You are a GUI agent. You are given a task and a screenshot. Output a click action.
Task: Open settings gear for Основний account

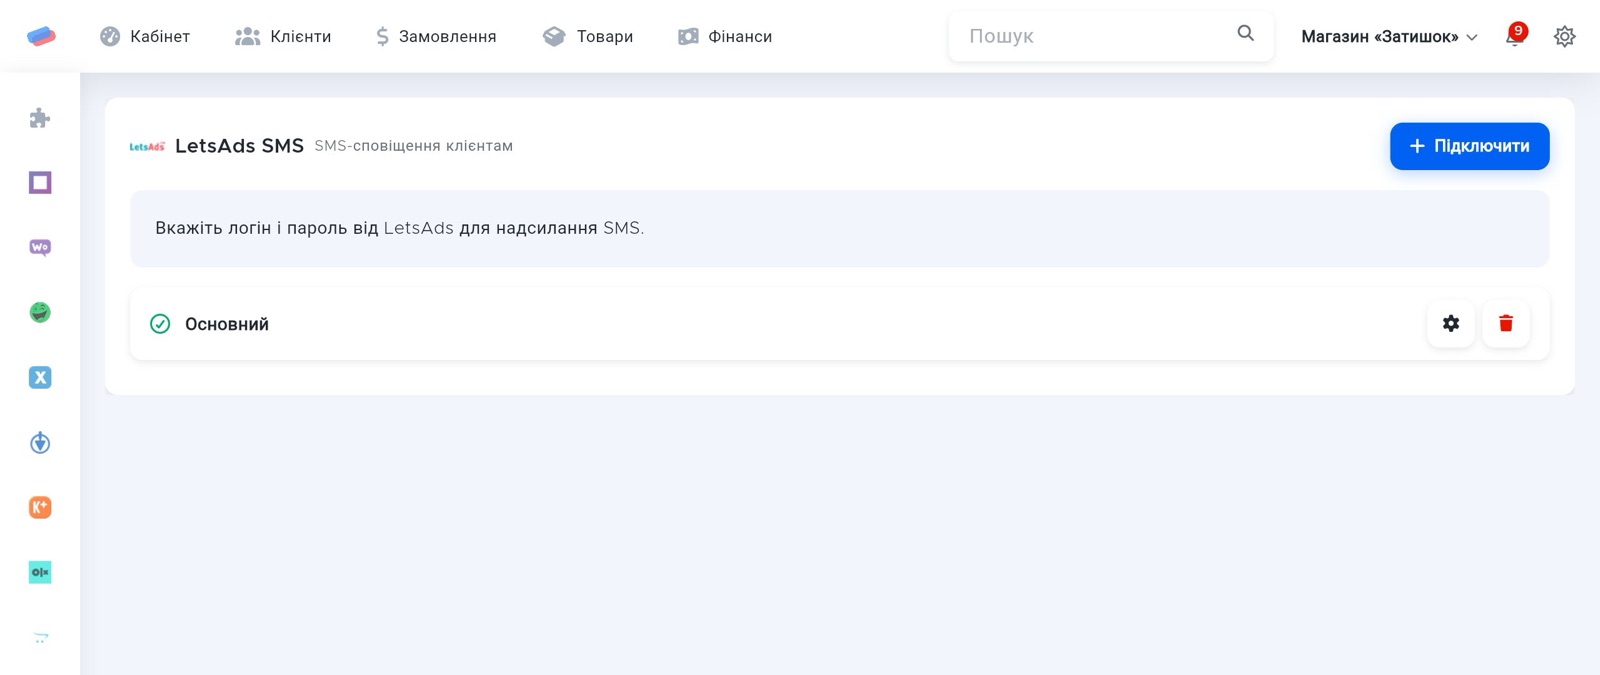pos(1451,324)
